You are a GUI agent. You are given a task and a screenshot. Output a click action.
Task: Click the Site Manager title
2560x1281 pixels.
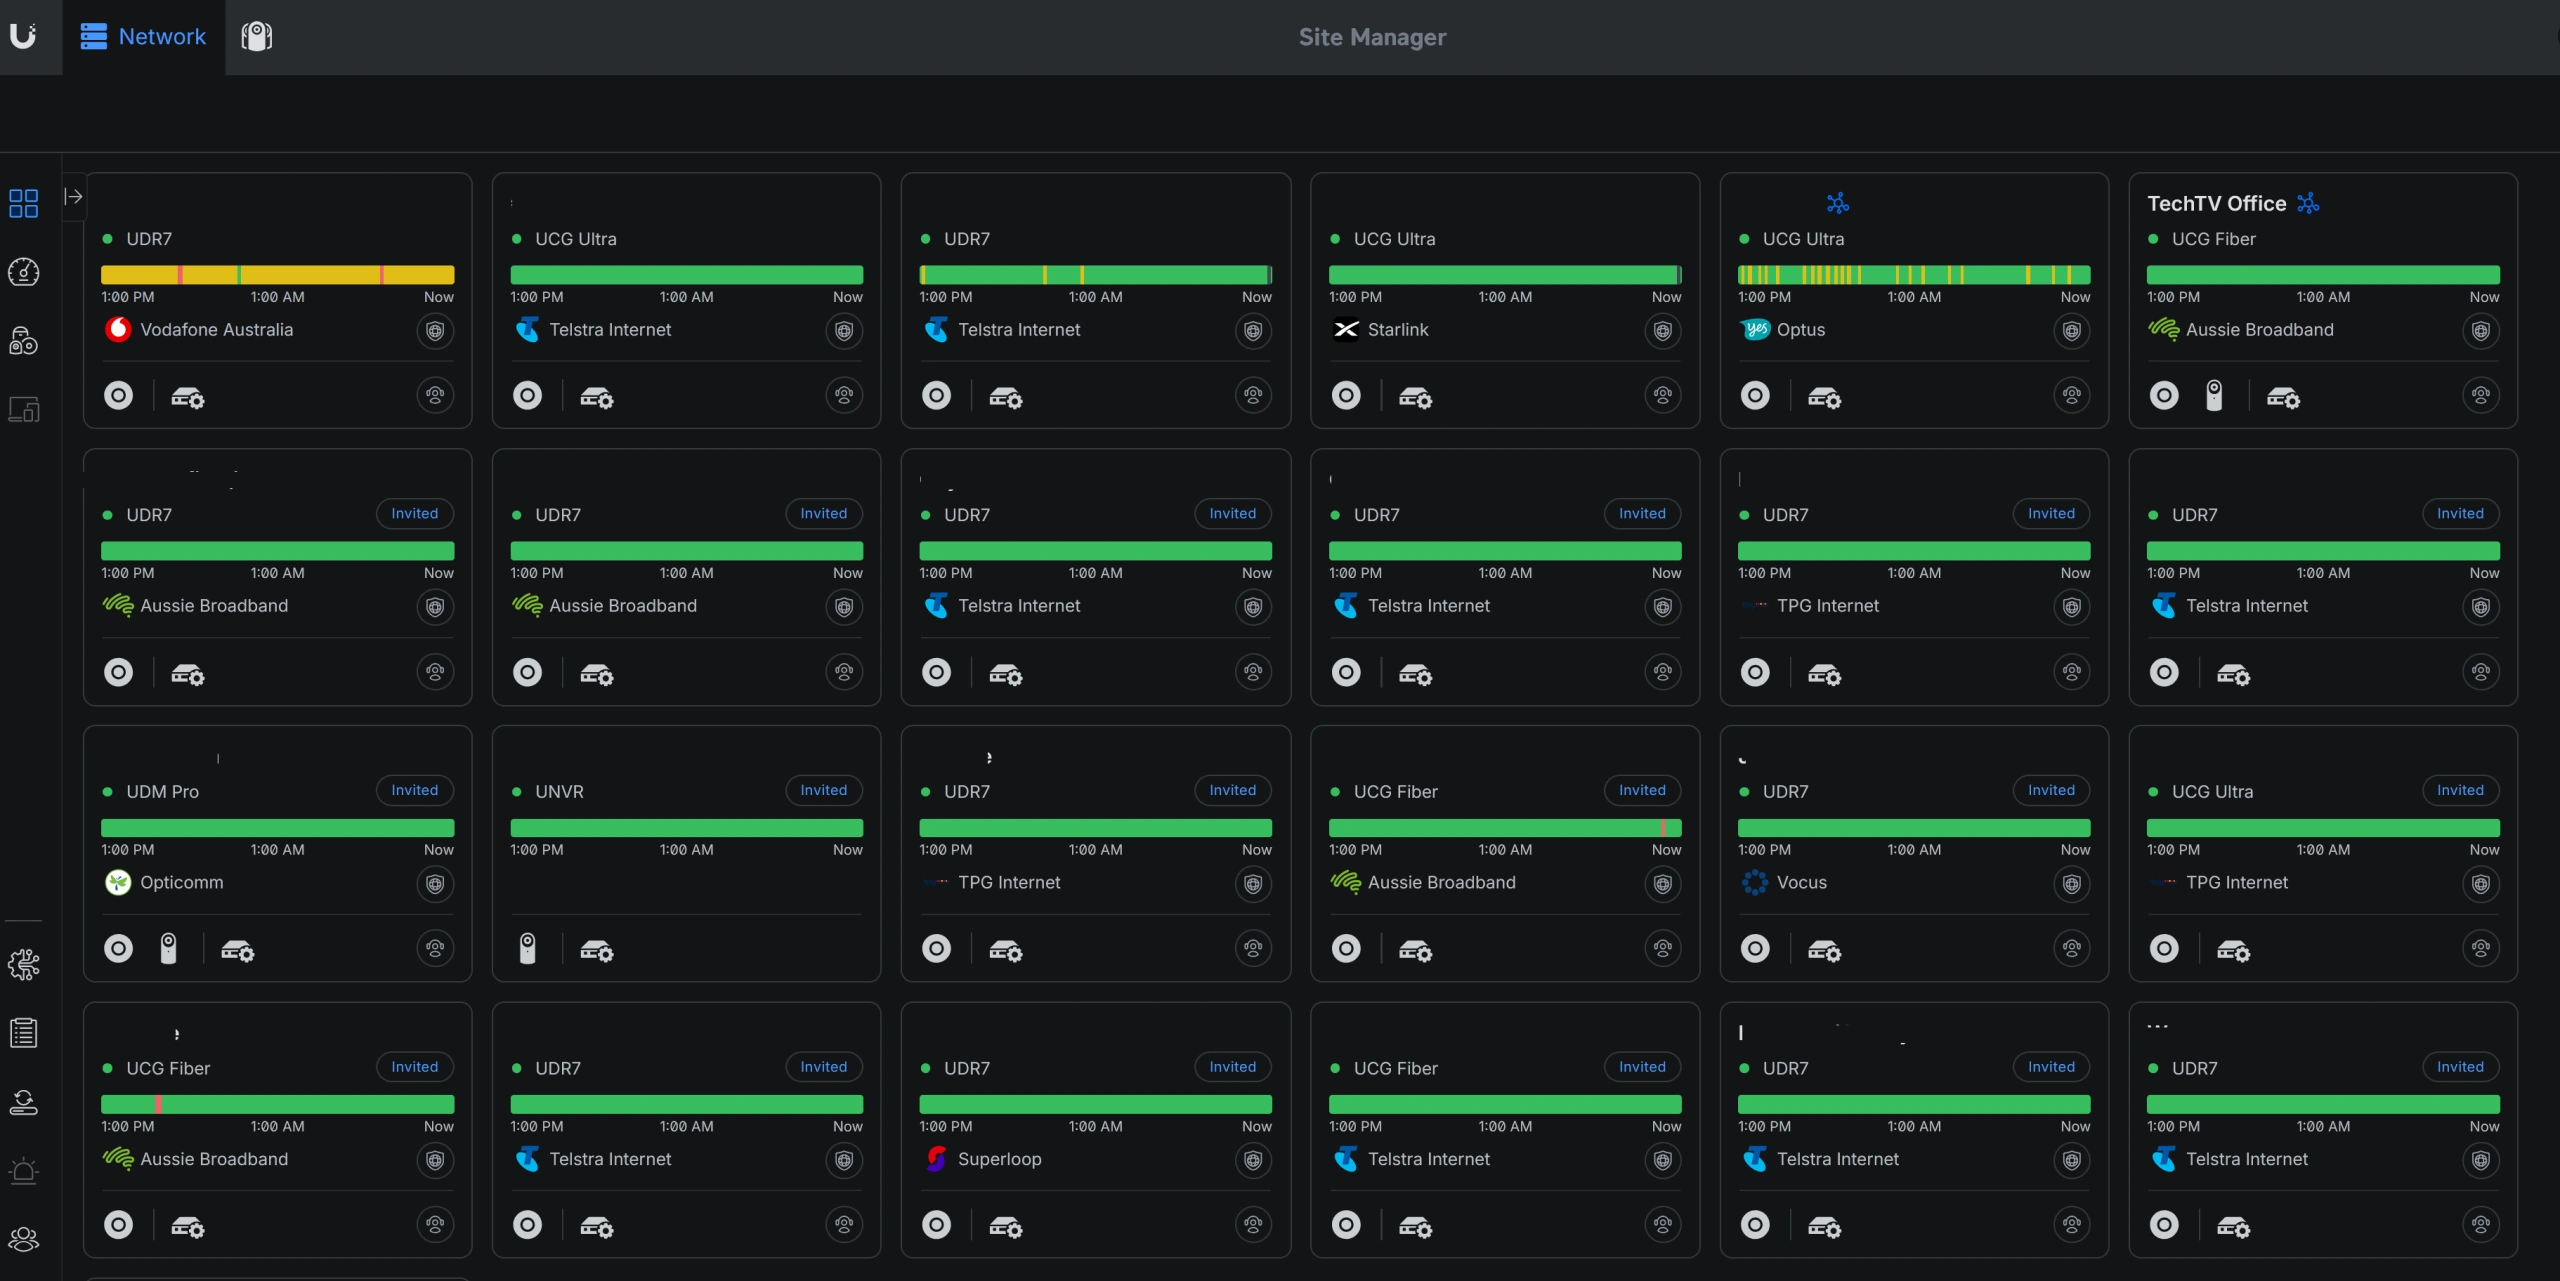pyautogui.click(x=1372, y=37)
